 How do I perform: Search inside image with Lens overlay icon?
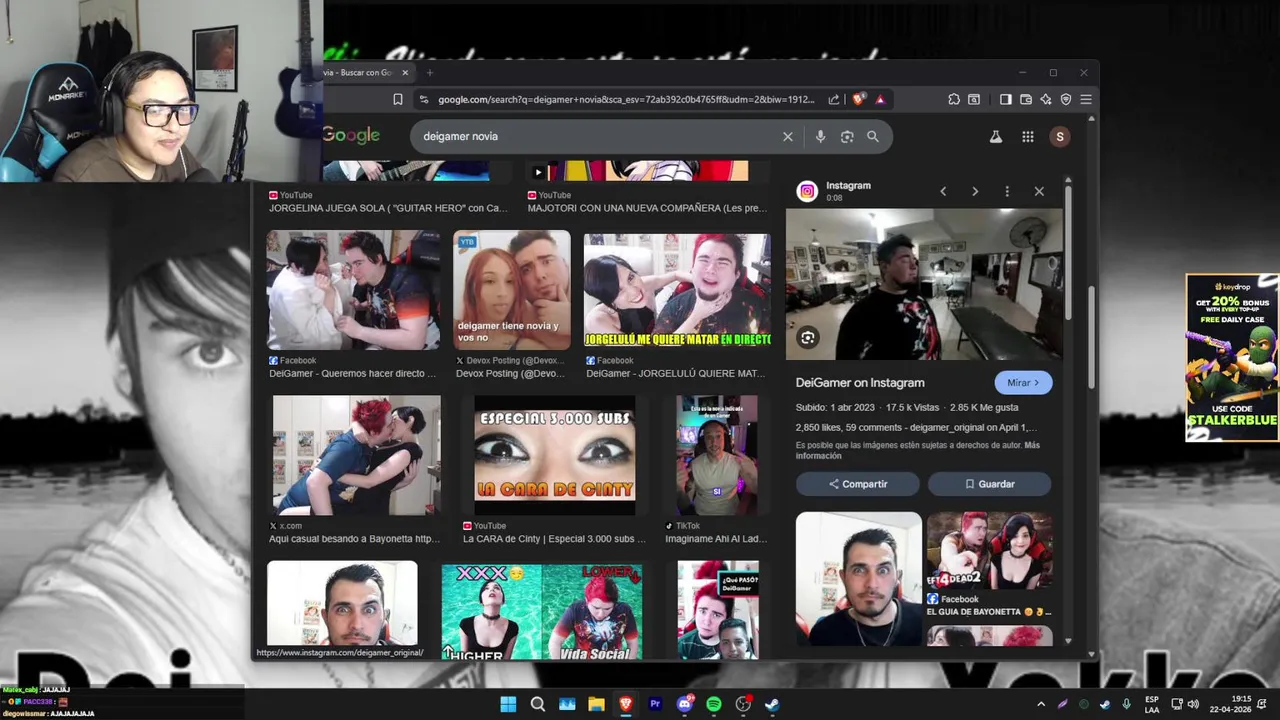tap(808, 338)
